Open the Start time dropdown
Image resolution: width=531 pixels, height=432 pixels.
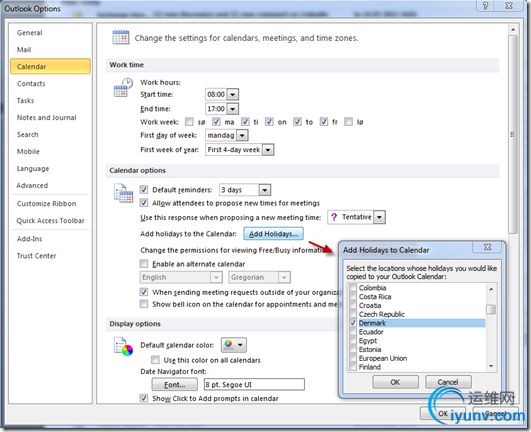point(233,94)
